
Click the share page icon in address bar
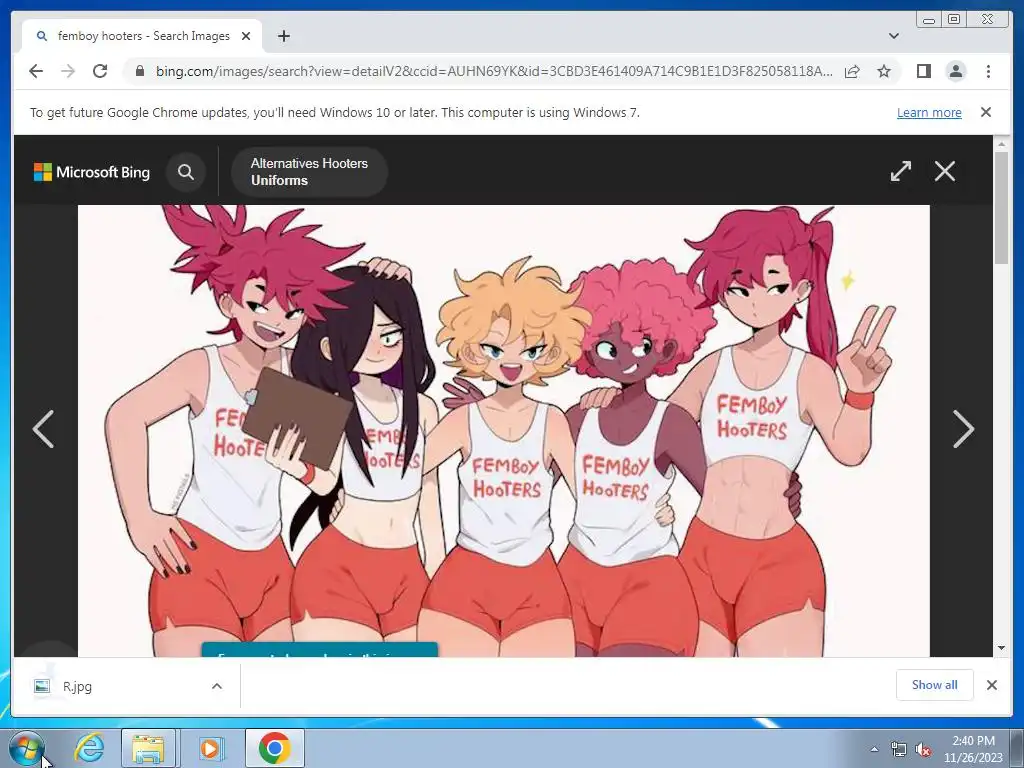(852, 71)
